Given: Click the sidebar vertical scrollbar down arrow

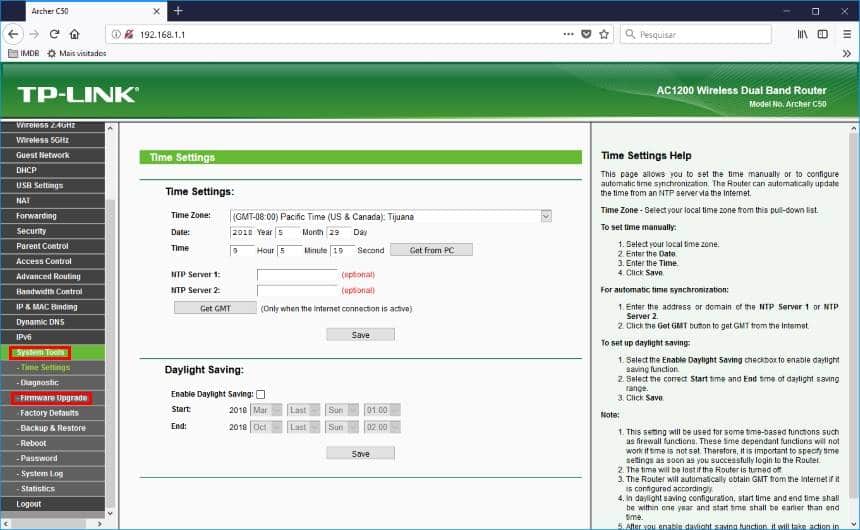Looking at the screenshot, I should coord(110,514).
